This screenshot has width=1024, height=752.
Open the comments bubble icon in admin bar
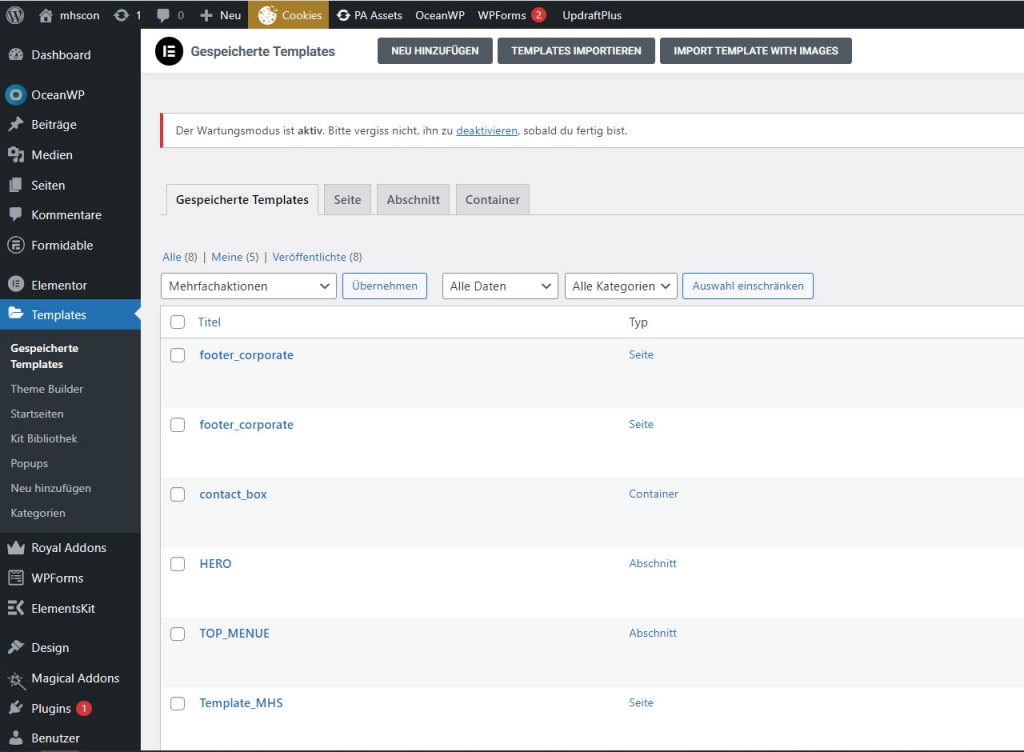tap(163, 15)
